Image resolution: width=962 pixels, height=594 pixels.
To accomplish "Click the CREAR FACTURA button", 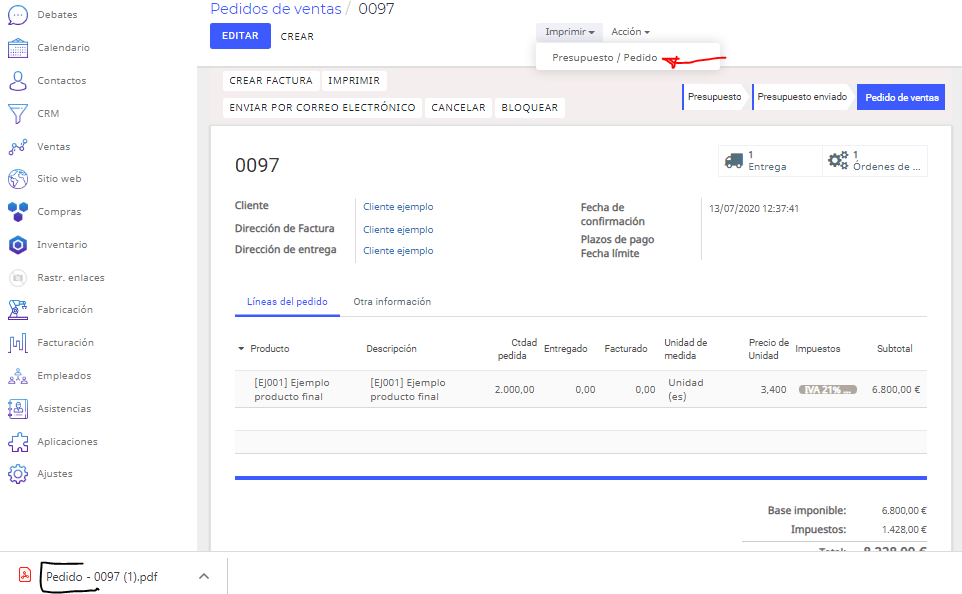I will point(271,80).
